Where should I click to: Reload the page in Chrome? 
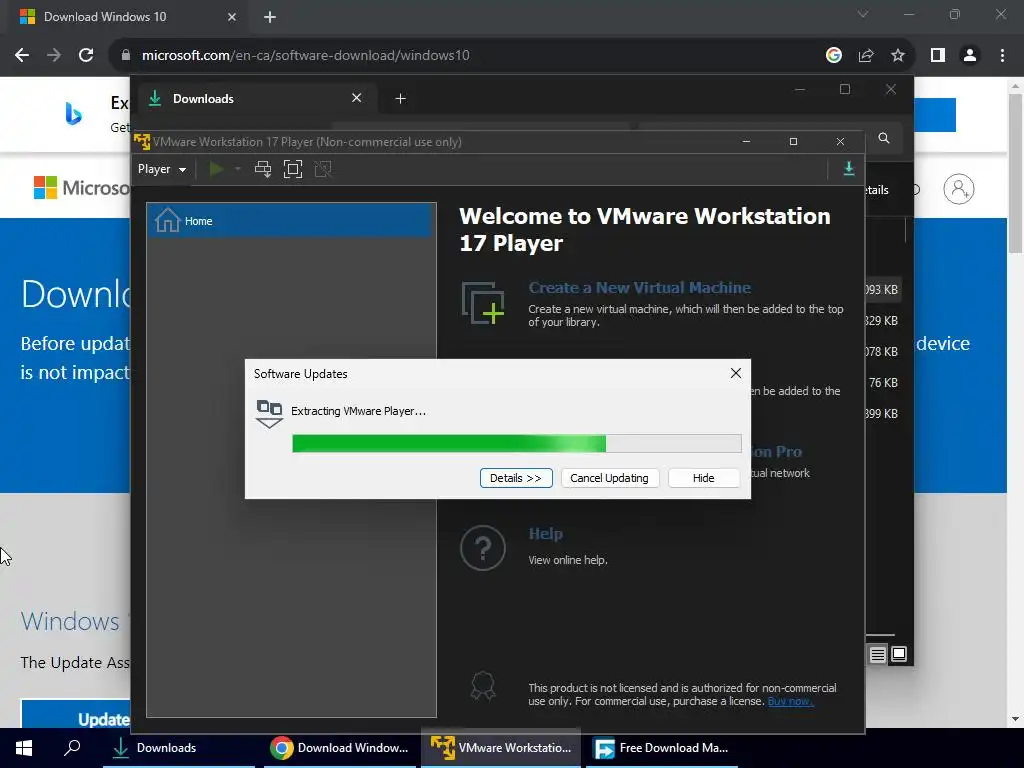tap(86, 56)
